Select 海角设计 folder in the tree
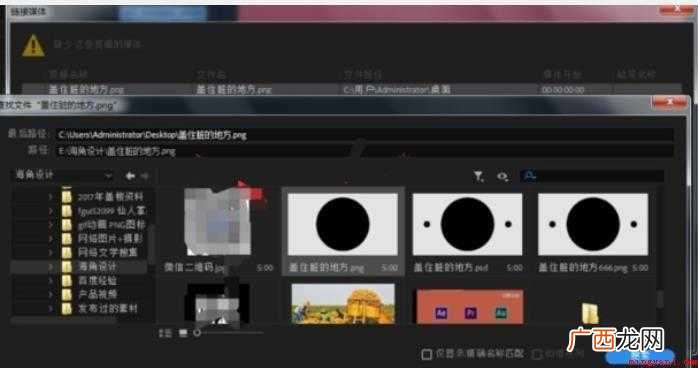 (97, 267)
